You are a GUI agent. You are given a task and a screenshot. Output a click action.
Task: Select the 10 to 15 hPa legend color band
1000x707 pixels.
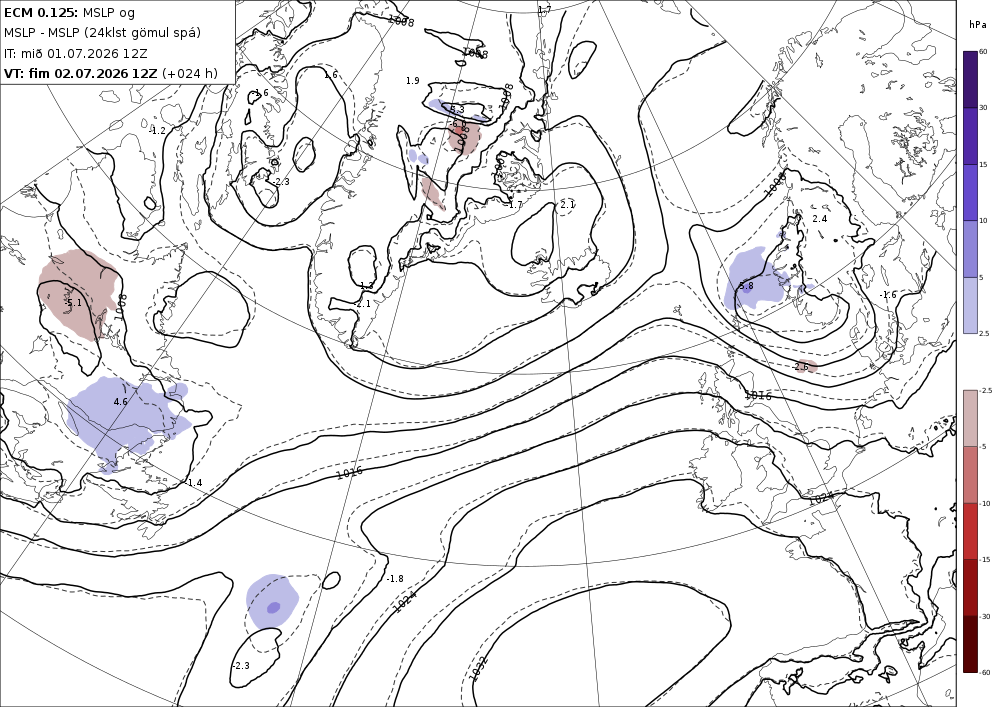[x=970, y=193]
